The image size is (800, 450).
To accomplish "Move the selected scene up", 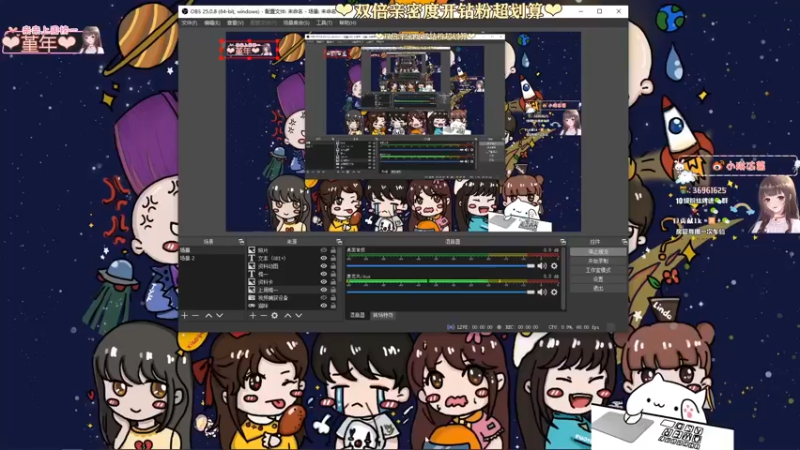I will coord(208,316).
